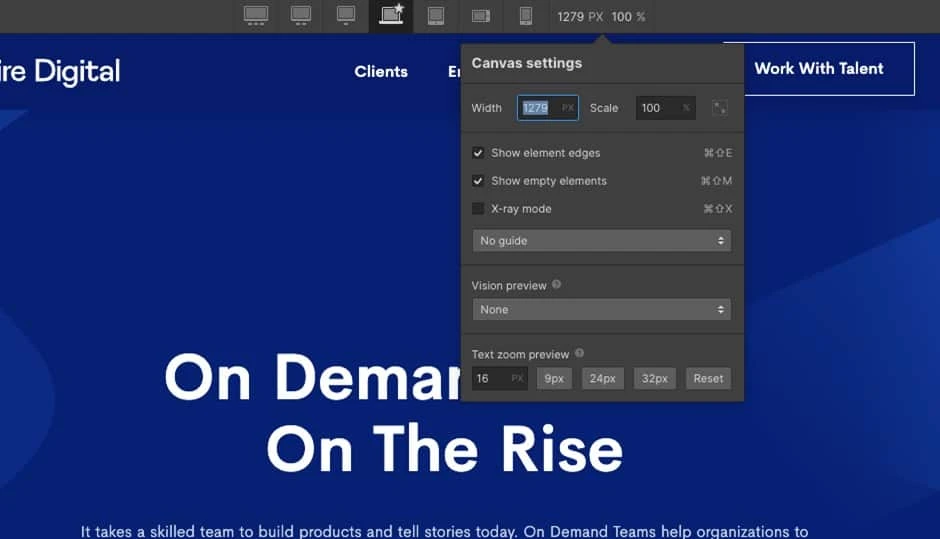Expand the Vision preview None dropdown
Screen dimensions: 940x539
[x=601, y=310]
